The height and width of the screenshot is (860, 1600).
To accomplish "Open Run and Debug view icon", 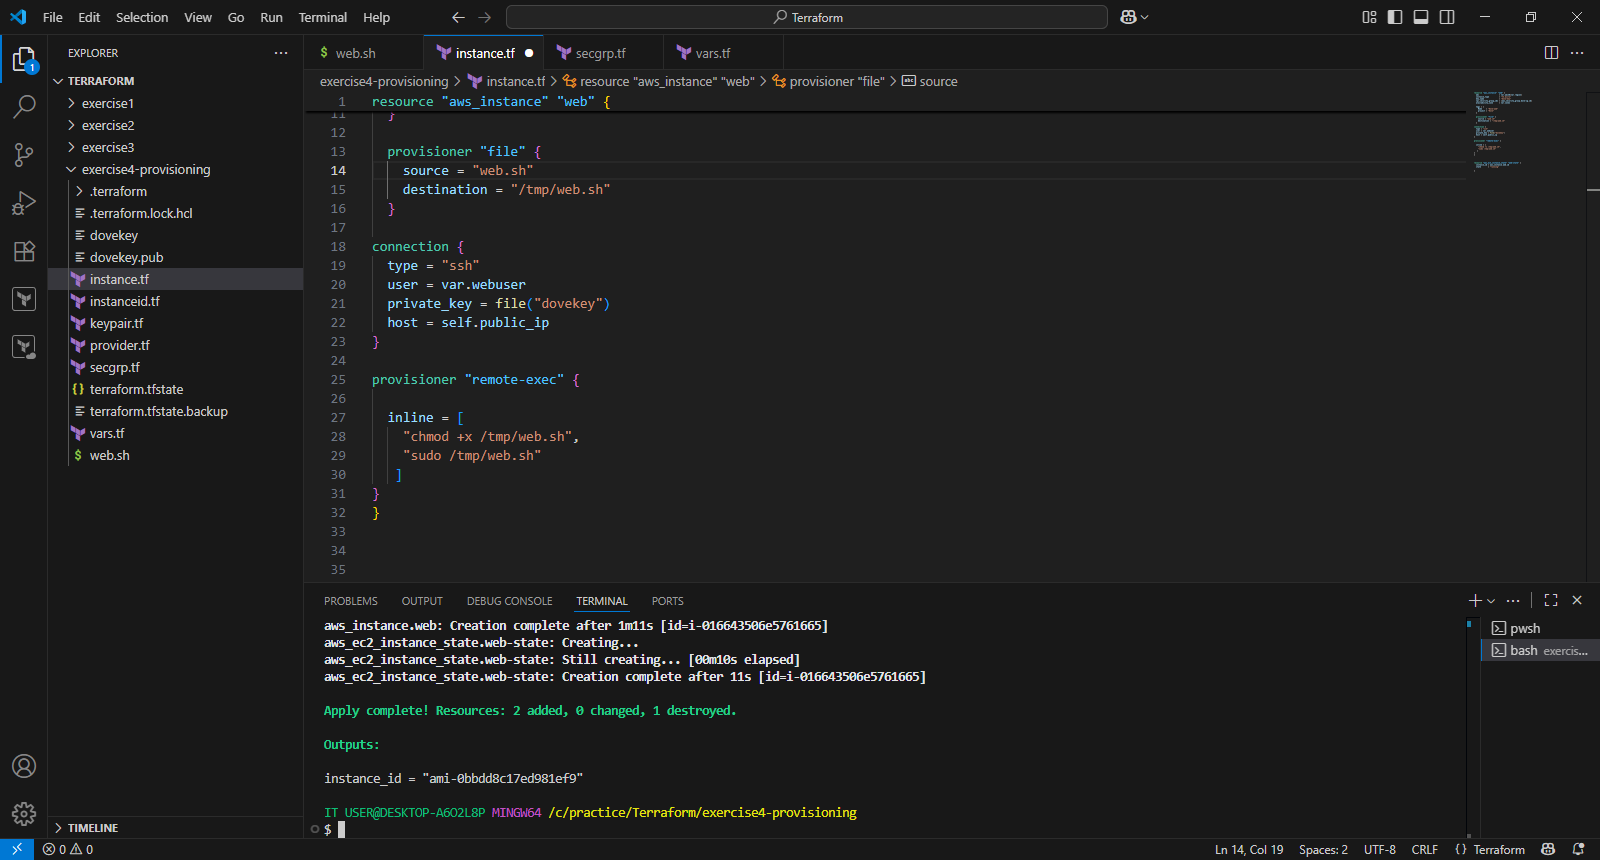I will tap(24, 203).
